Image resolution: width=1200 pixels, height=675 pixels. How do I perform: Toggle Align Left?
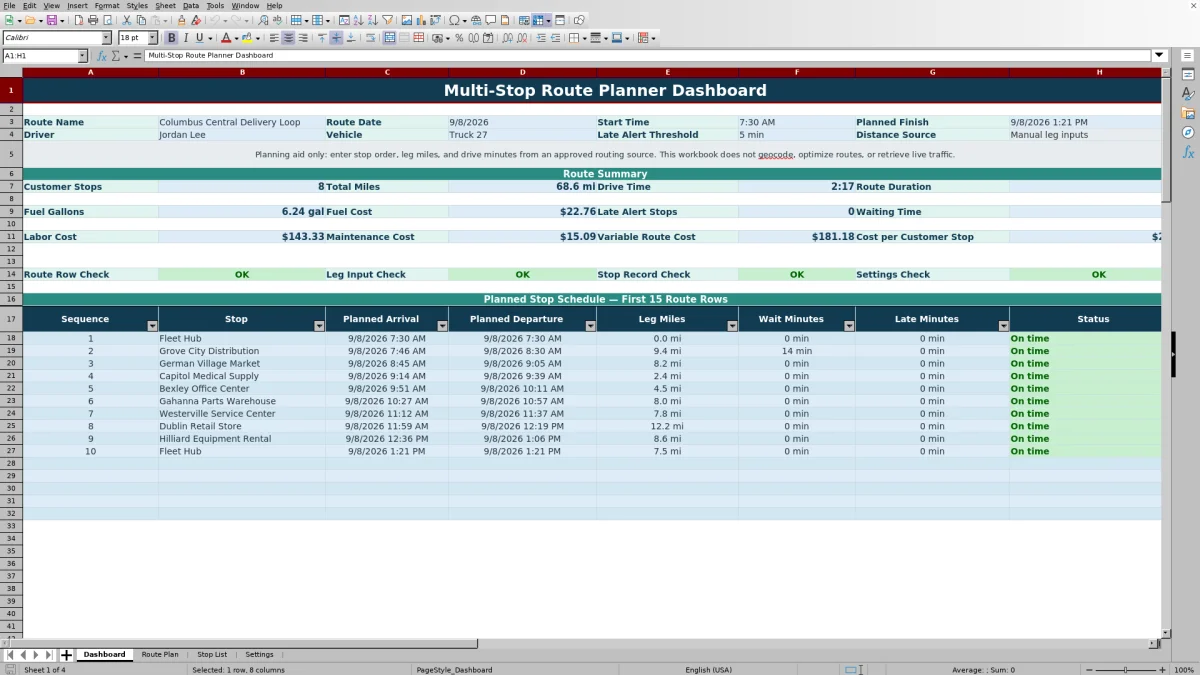274,38
